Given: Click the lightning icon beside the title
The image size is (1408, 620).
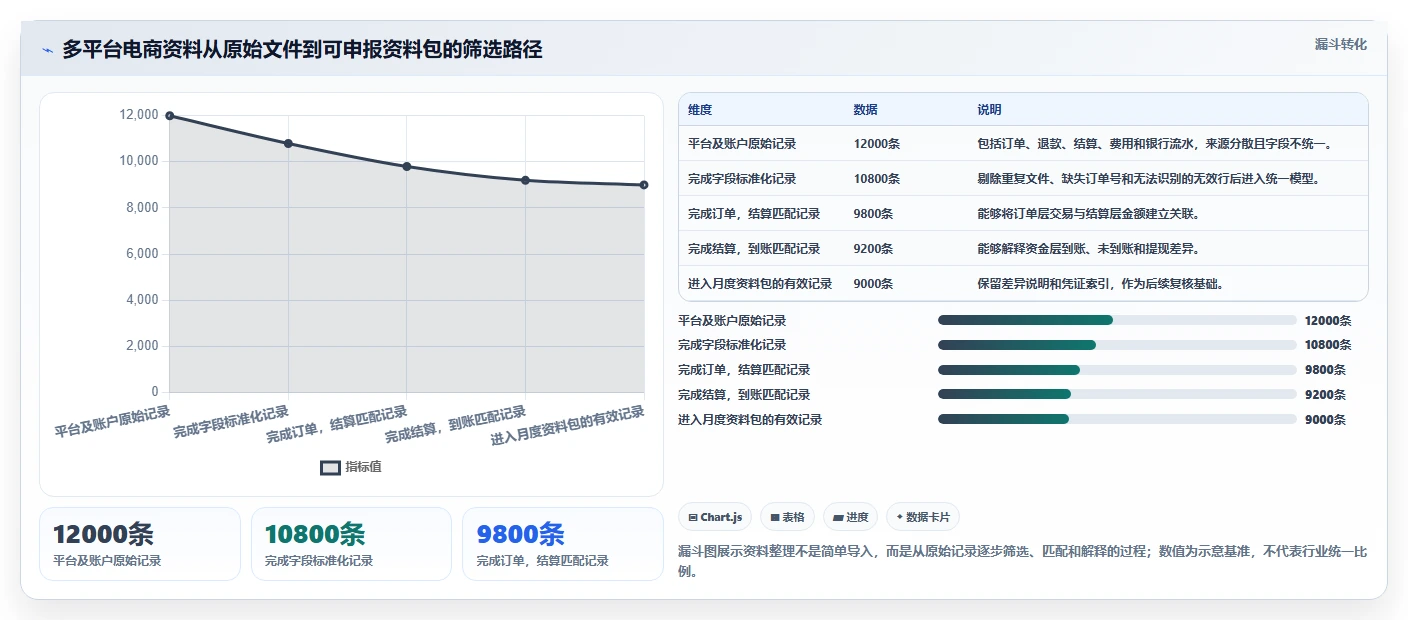Looking at the screenshot, I should 47,50.
